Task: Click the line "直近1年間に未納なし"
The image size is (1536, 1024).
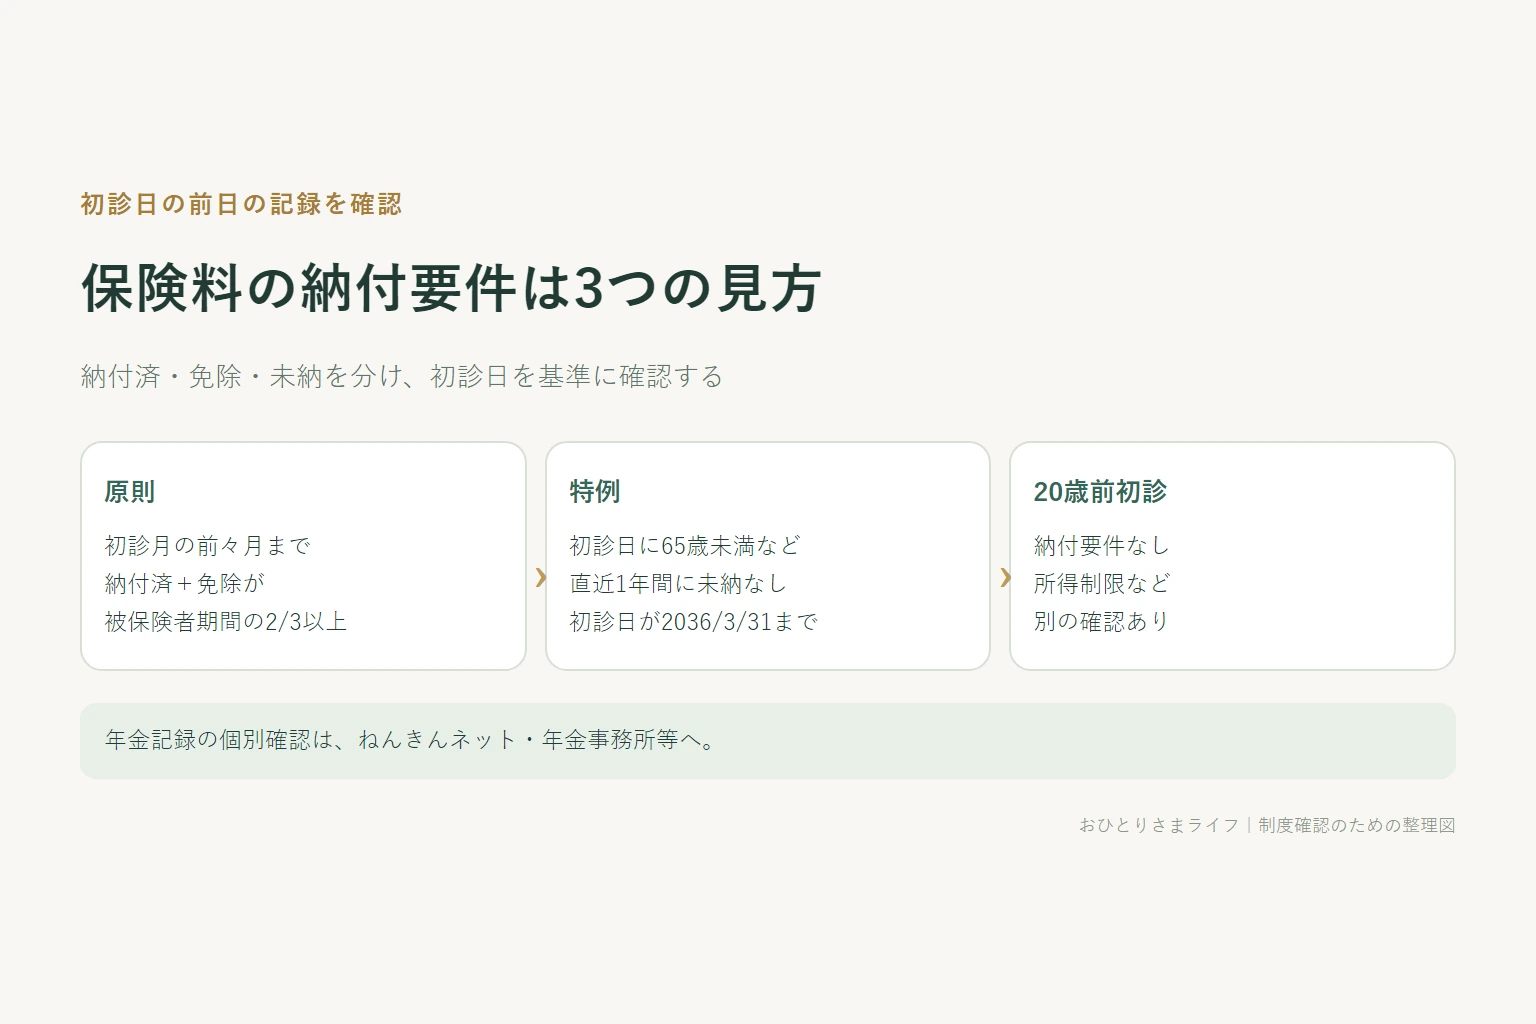Action: 678,584
